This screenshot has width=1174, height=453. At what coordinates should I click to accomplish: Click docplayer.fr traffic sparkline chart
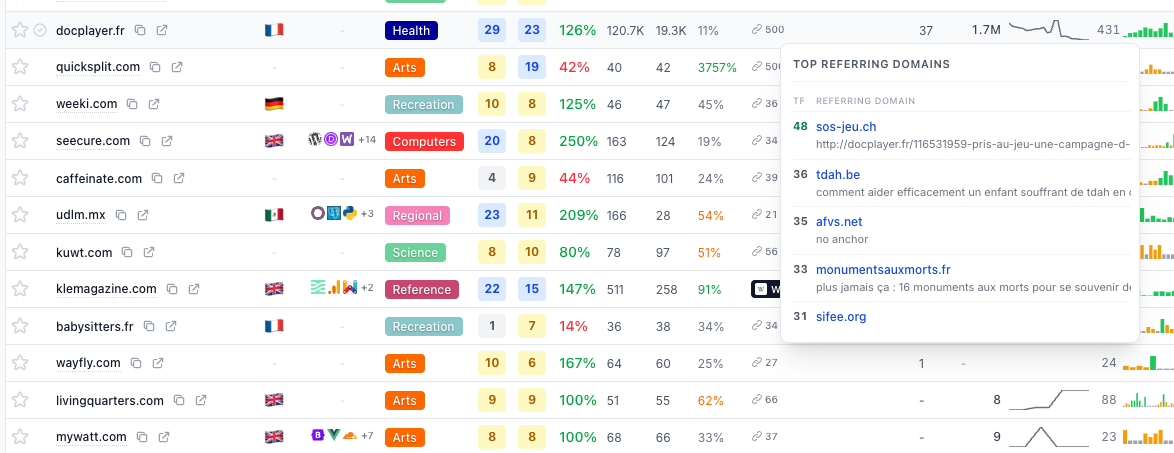tap(1048, 30)
